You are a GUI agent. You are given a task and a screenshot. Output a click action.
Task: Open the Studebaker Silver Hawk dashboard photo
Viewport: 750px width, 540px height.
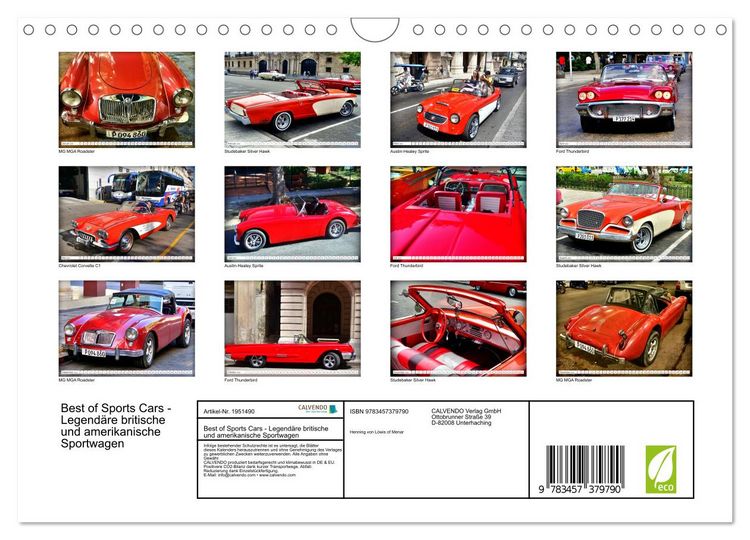tap(458, 328)
